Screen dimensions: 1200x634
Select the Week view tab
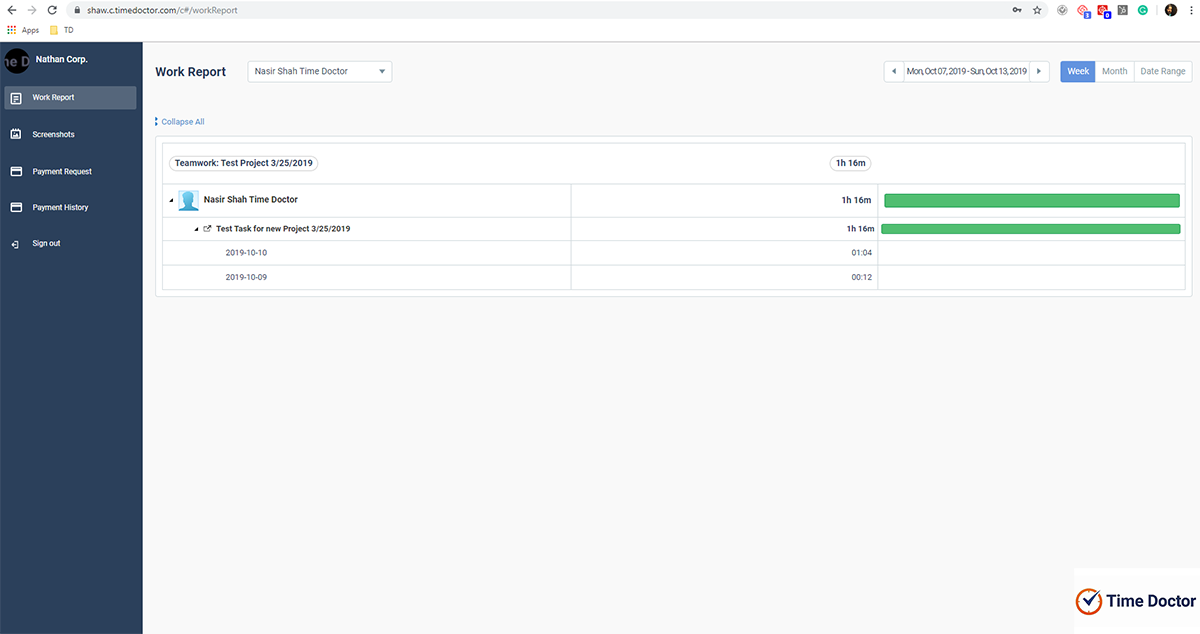coord(1078,72)
